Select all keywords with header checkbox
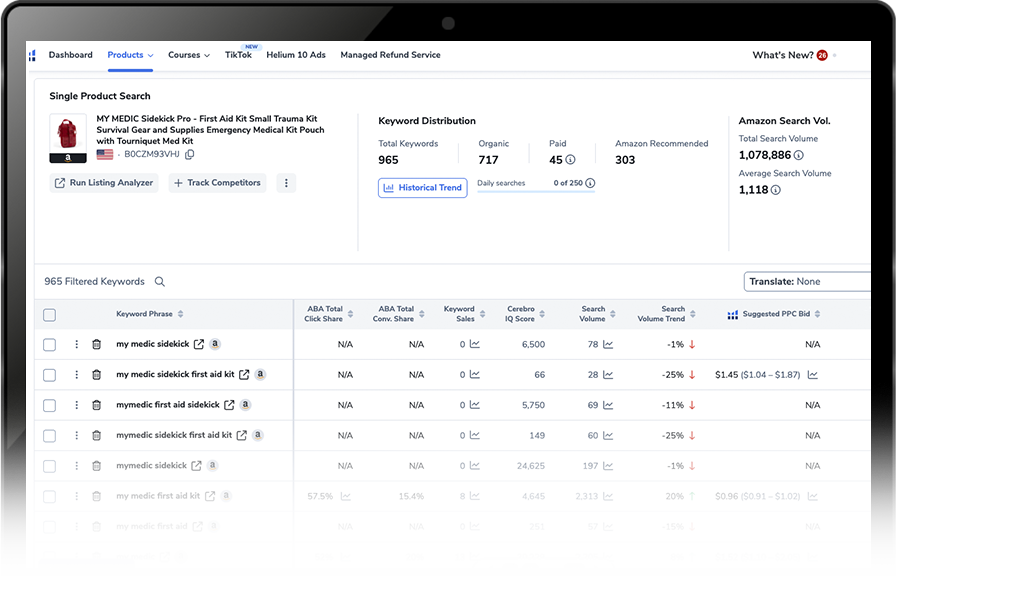 (50, 315)
